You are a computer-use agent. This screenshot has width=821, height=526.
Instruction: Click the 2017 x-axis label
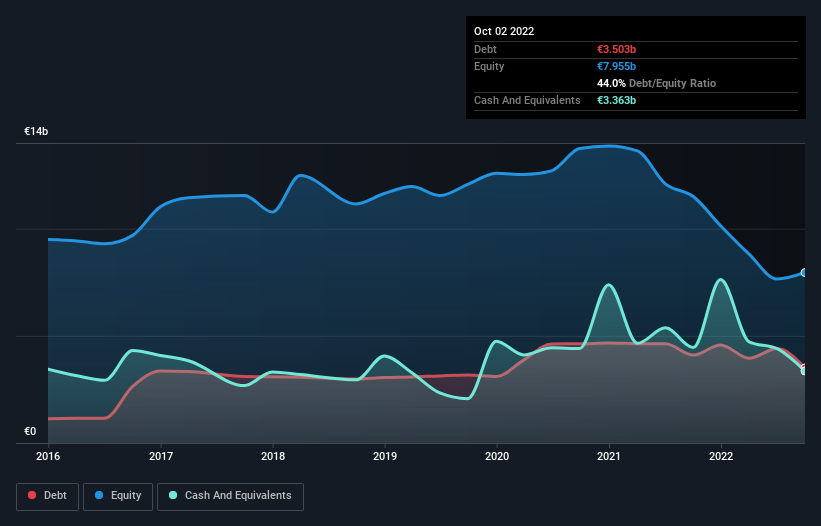(x=161, y=456)
